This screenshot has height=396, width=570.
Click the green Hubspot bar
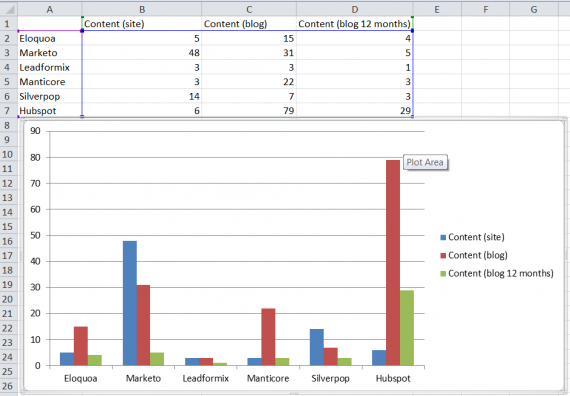click(407, 328)
